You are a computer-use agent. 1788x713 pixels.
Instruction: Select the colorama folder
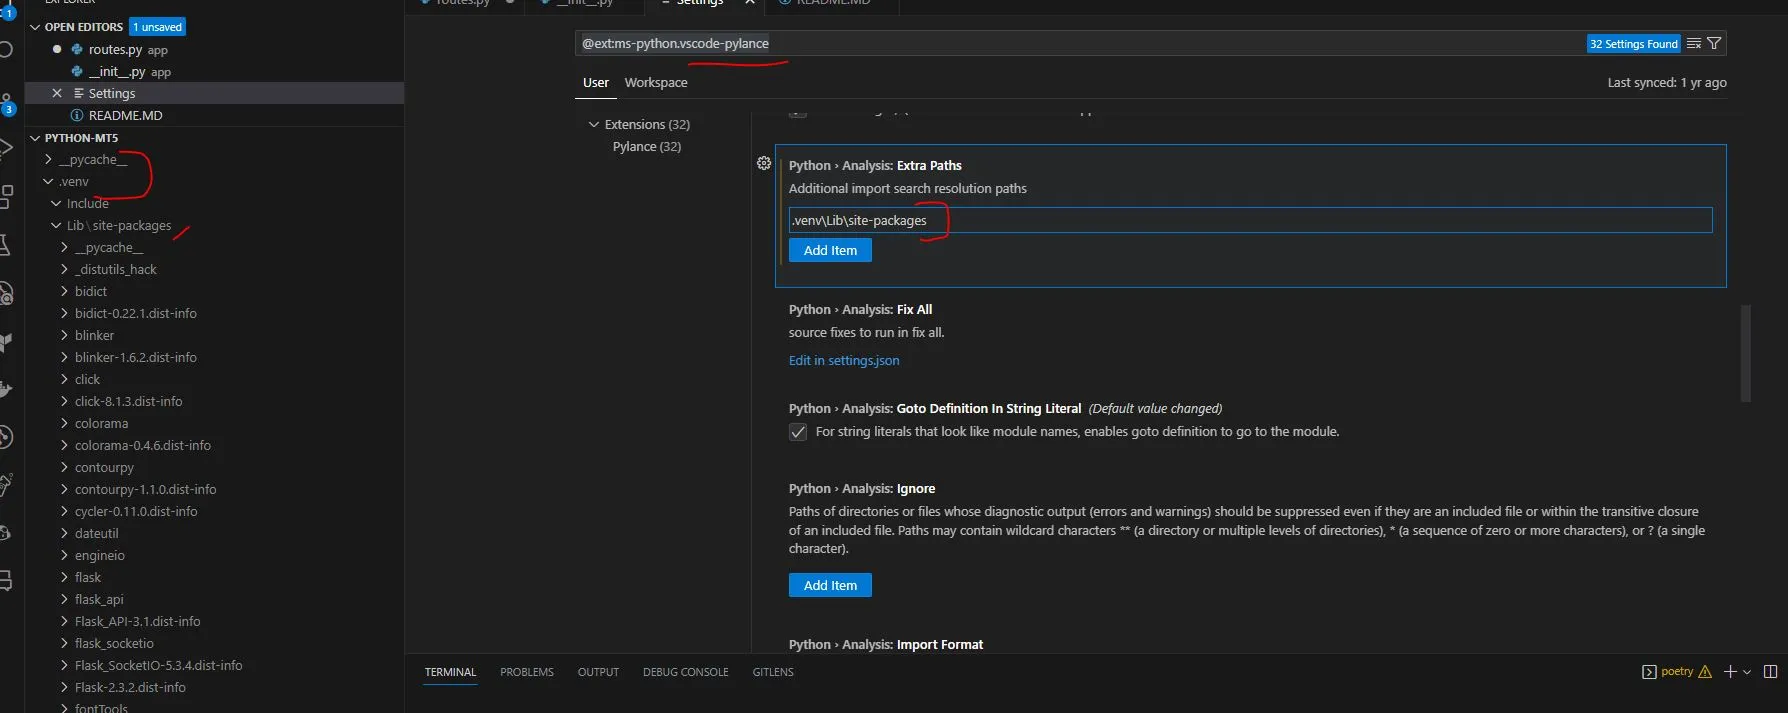point(101,423)
